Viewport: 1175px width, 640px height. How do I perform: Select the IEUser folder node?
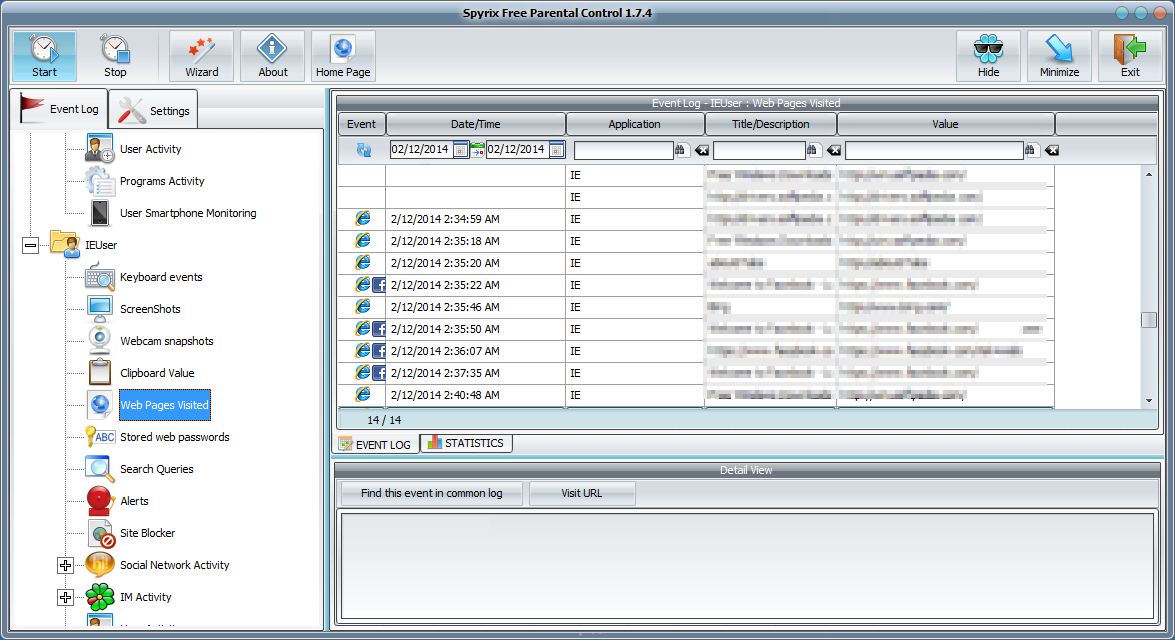pos(100,245)
